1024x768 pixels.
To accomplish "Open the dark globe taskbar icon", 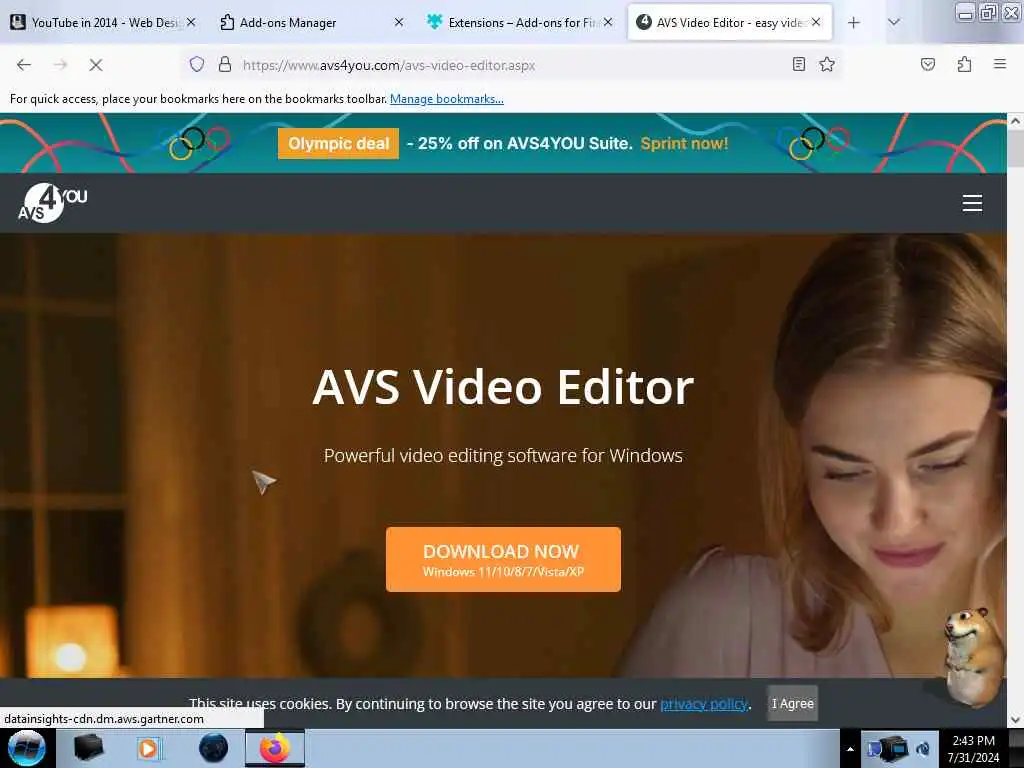I will (213, 748).
